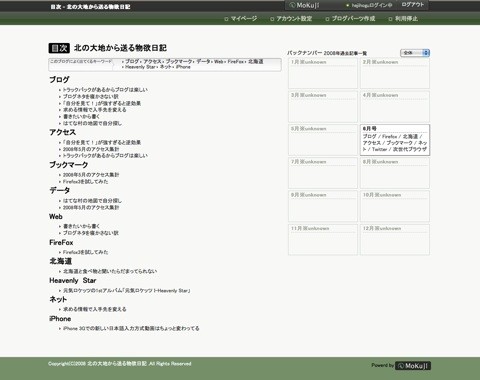
Task: Click the iPhone section heading
Action: 60,319
